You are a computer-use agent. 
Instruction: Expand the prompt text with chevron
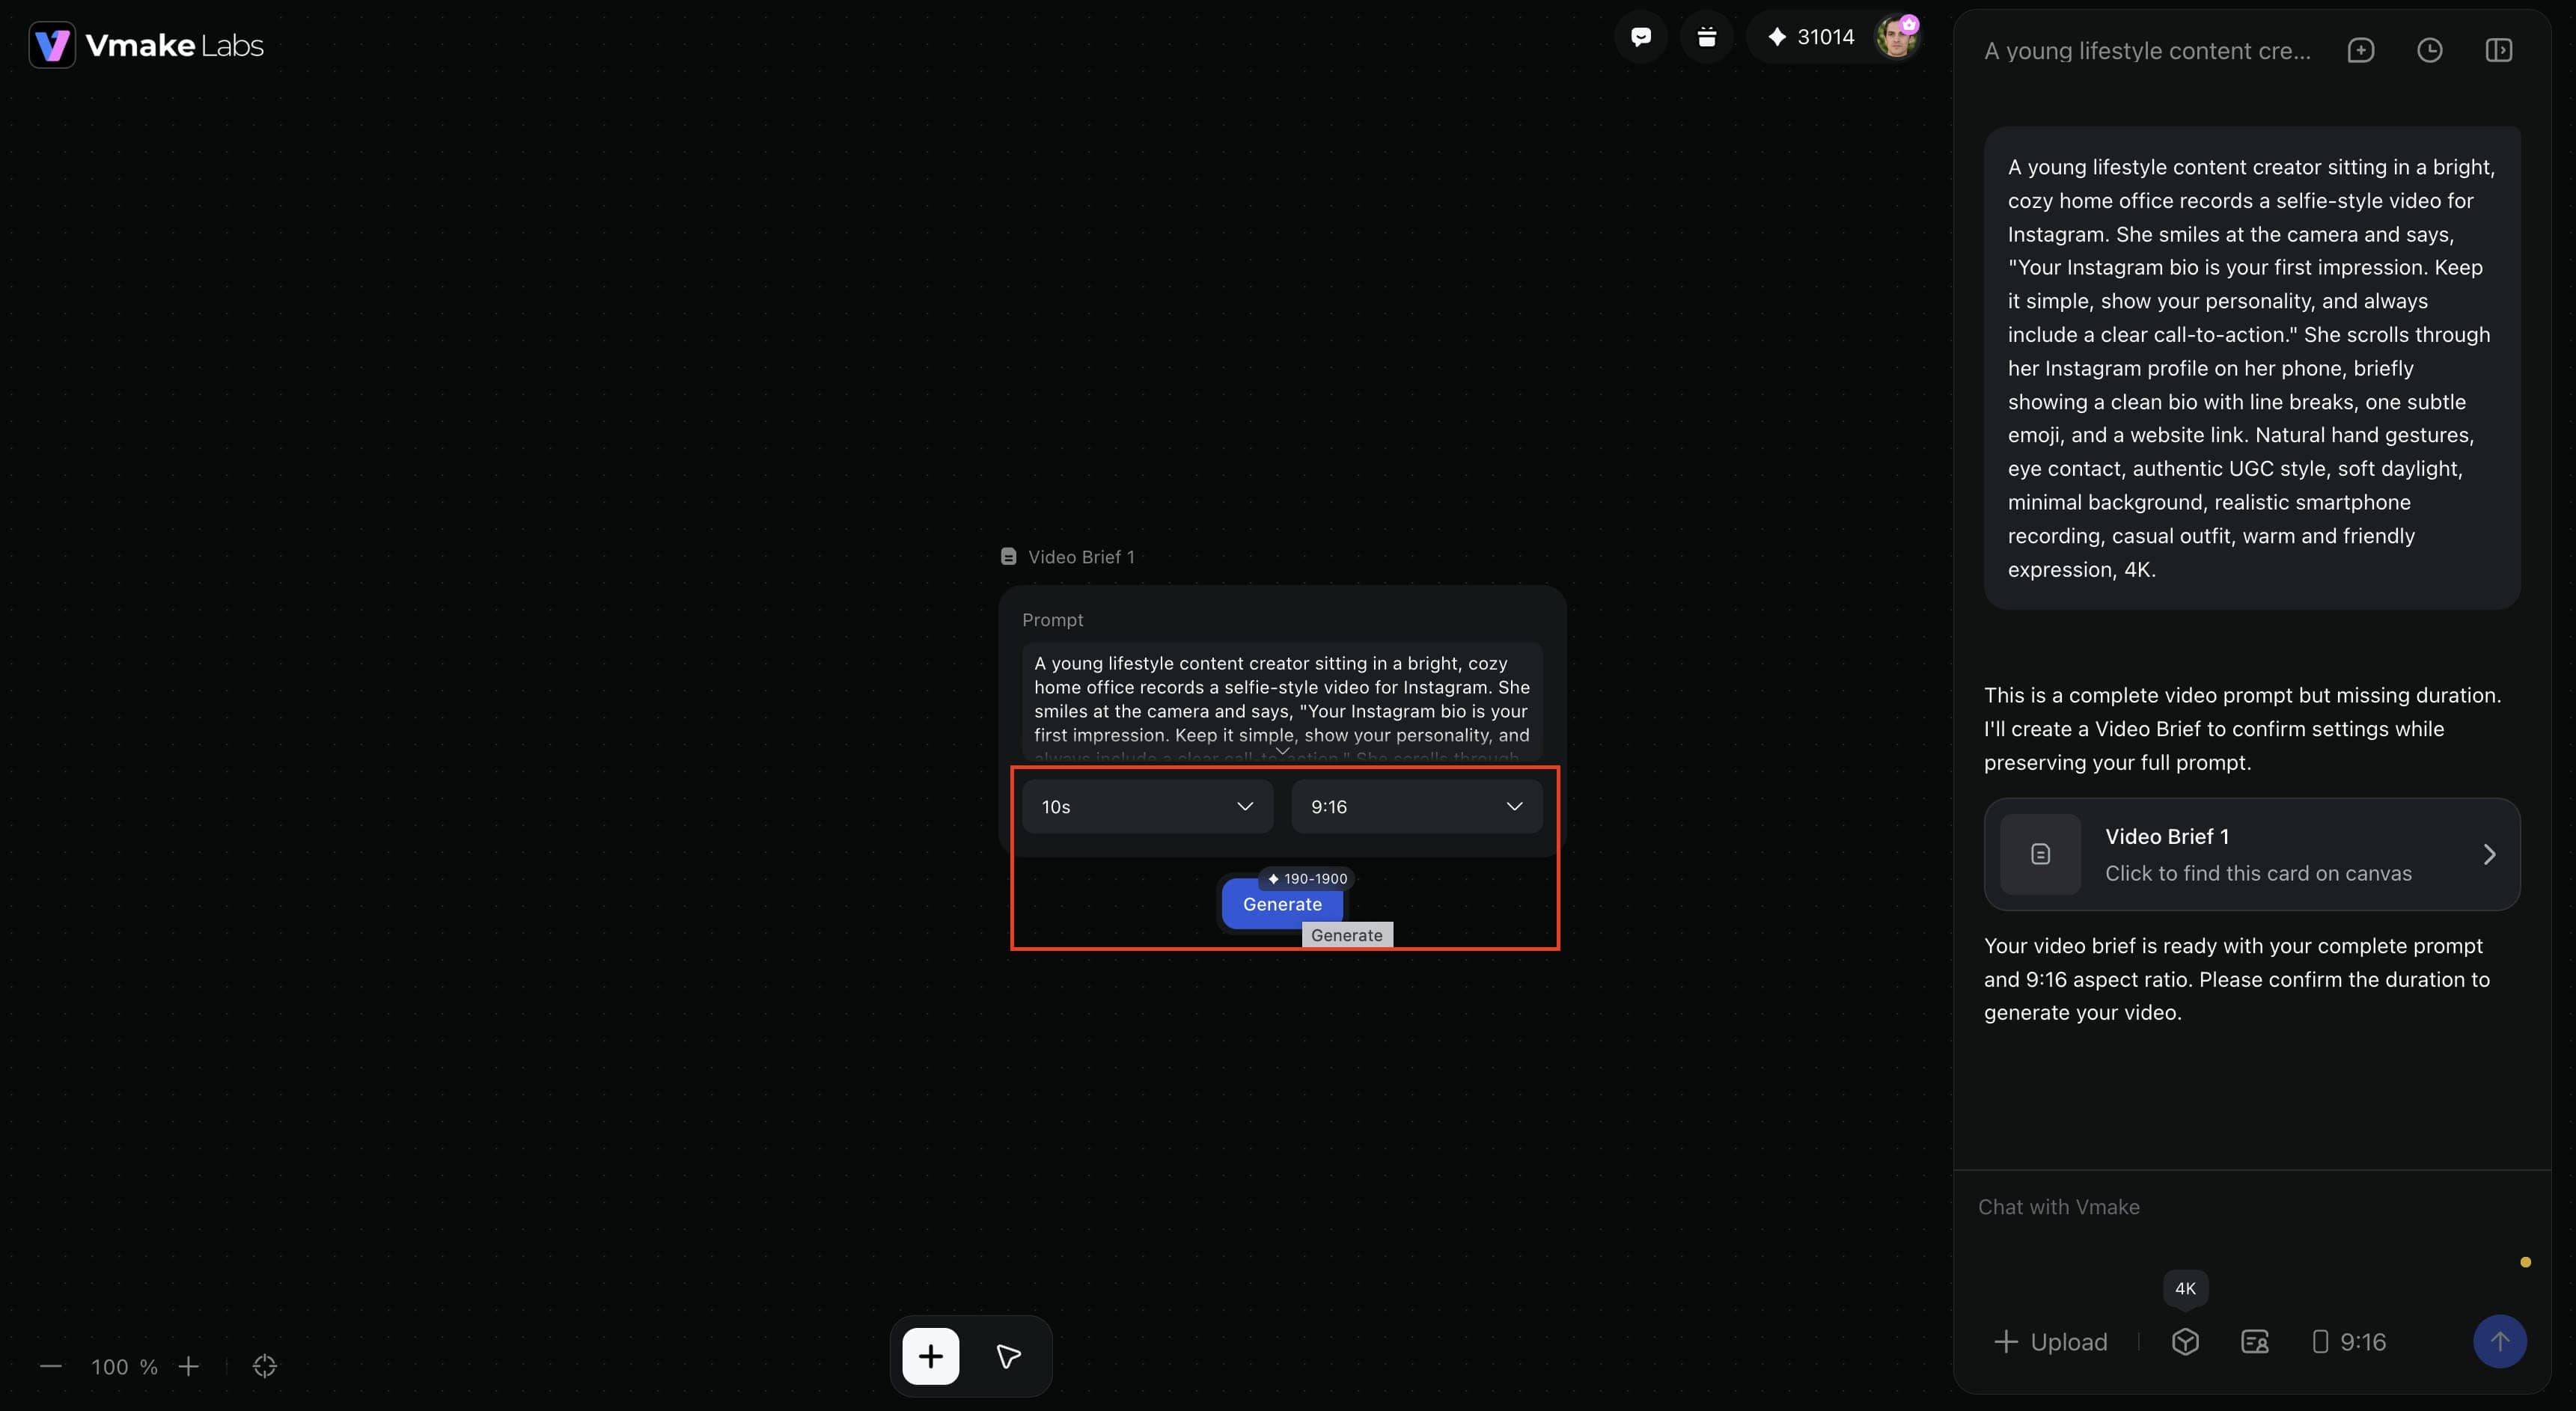(1282, 750)
